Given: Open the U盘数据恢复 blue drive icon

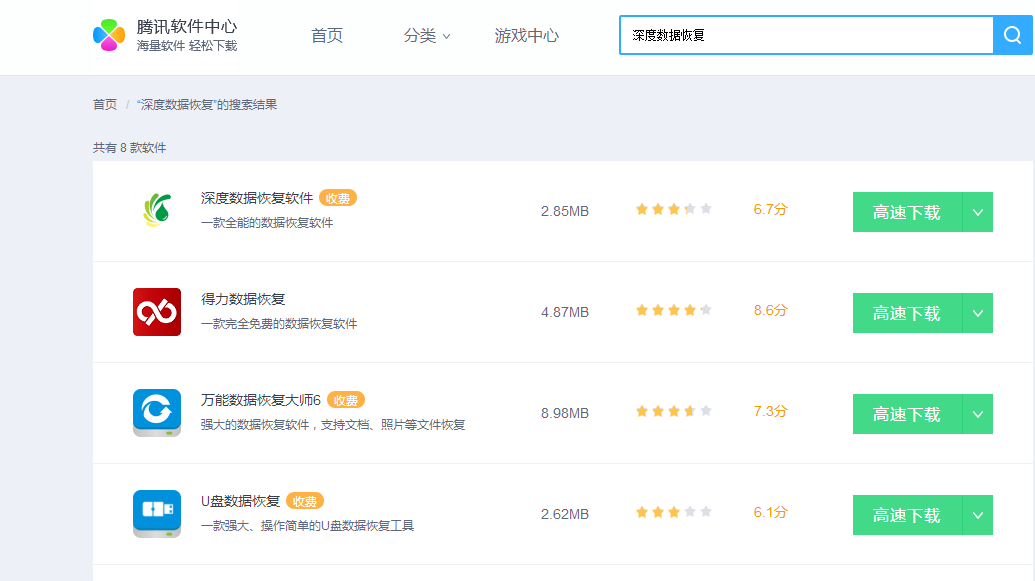Looking at the screenshot, I should (157, 514).
